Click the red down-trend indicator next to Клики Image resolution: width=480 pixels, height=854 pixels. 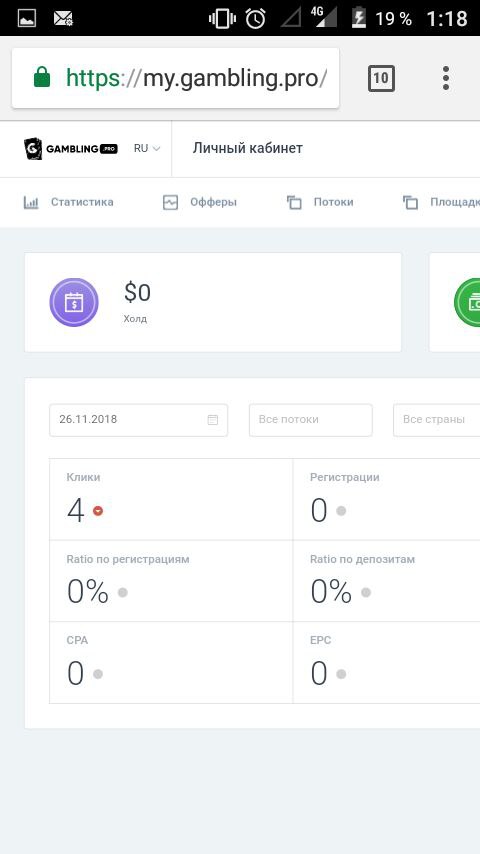tap(98, 511)
